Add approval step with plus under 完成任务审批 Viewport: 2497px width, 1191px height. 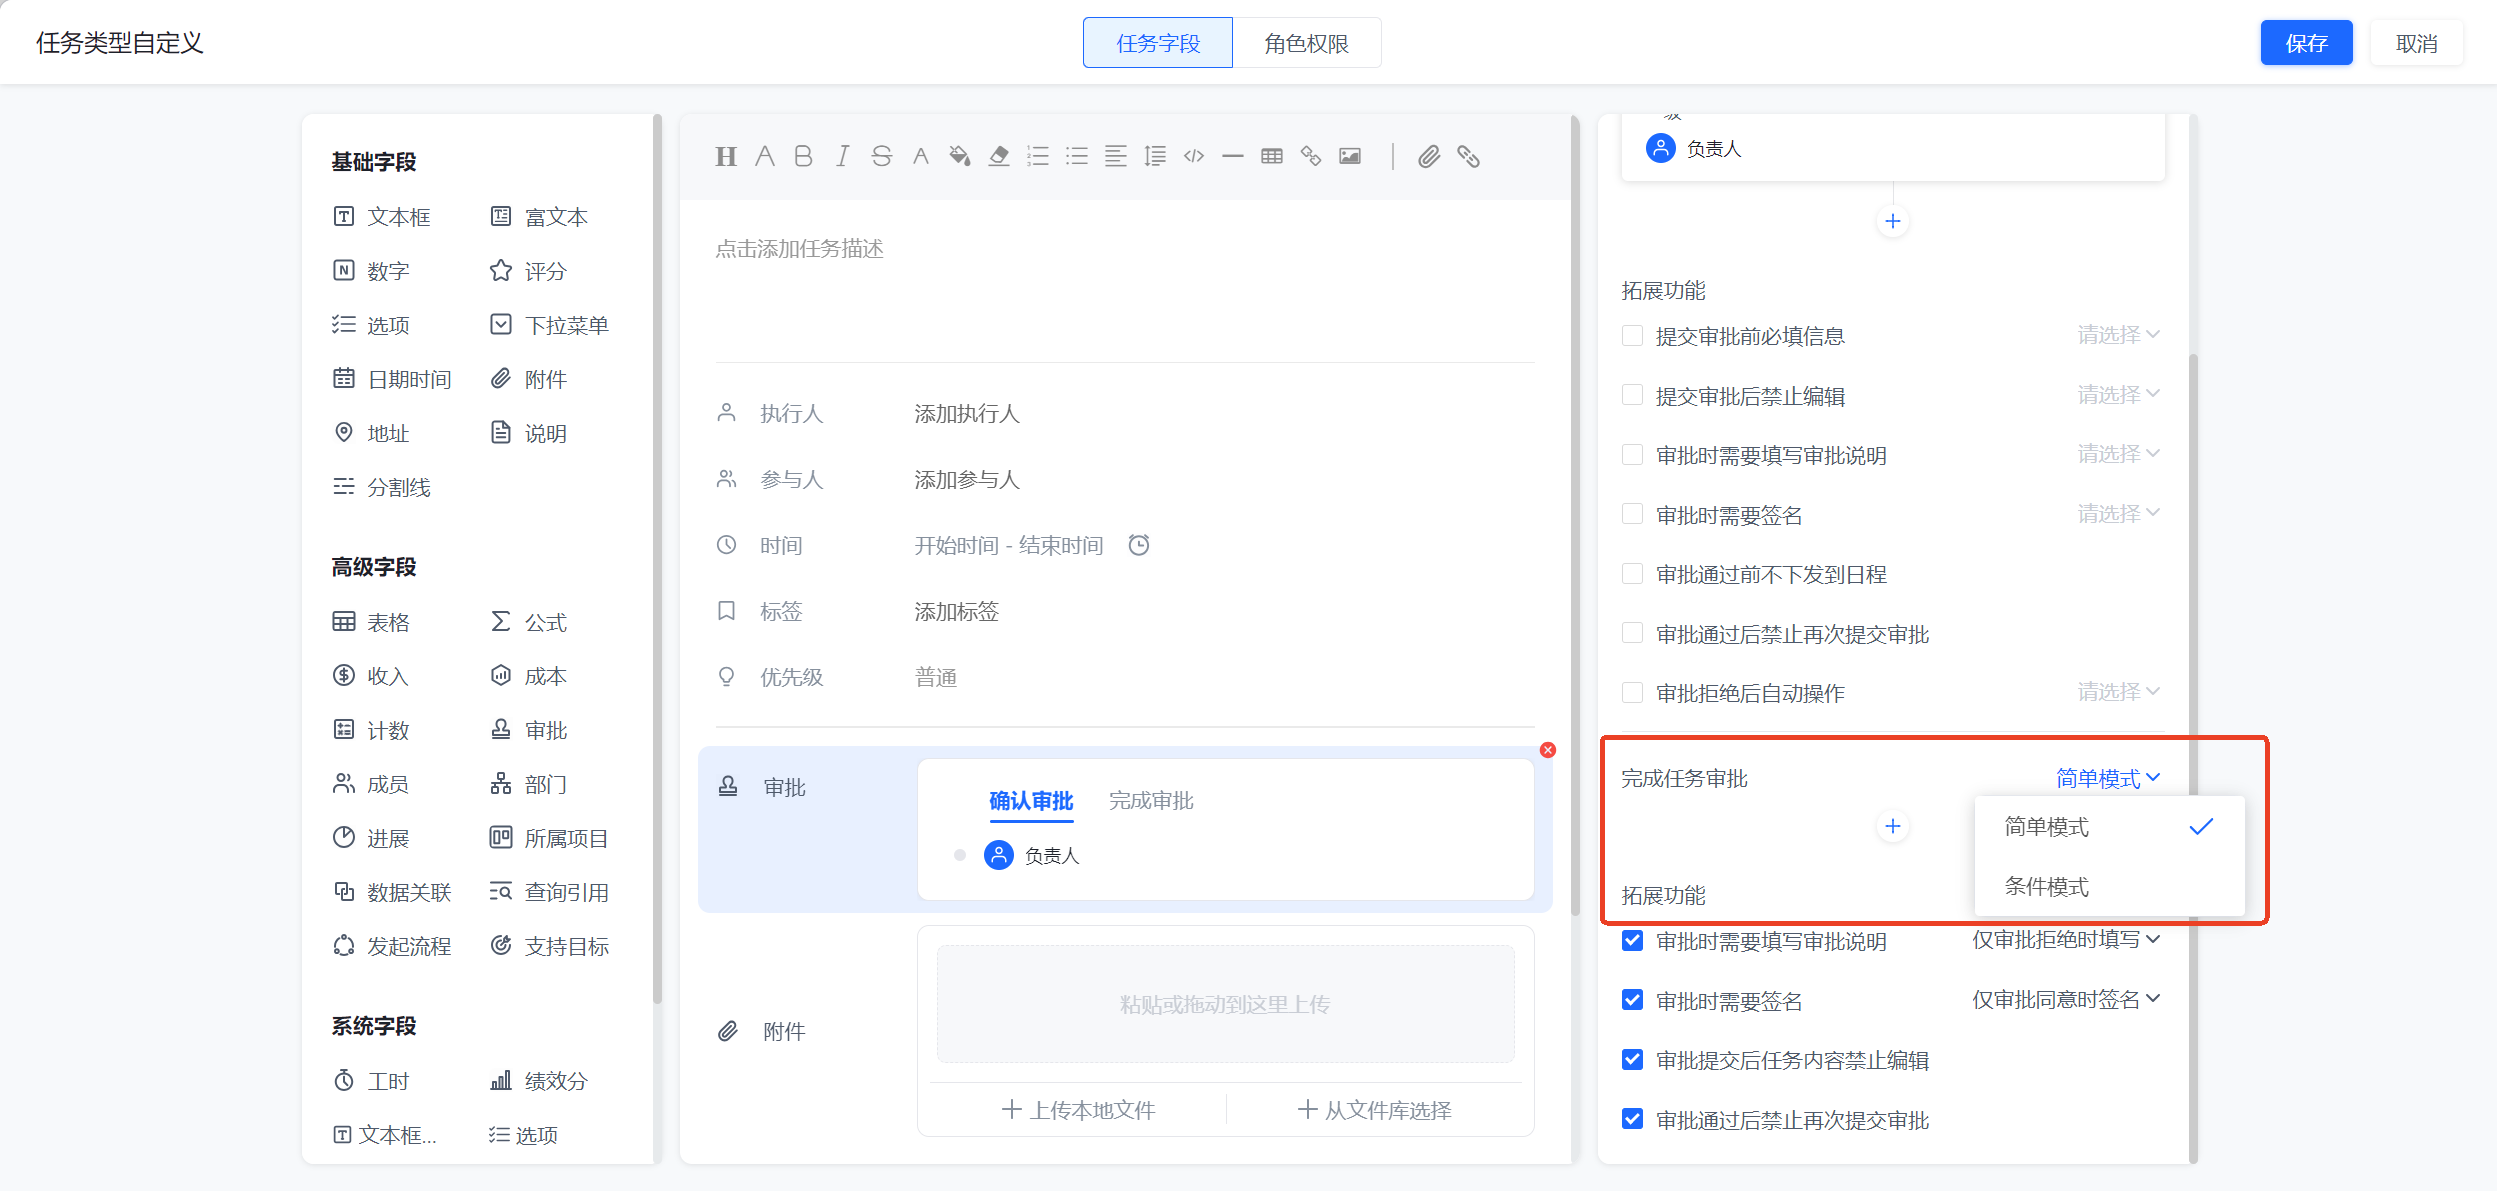[1892, 826]
